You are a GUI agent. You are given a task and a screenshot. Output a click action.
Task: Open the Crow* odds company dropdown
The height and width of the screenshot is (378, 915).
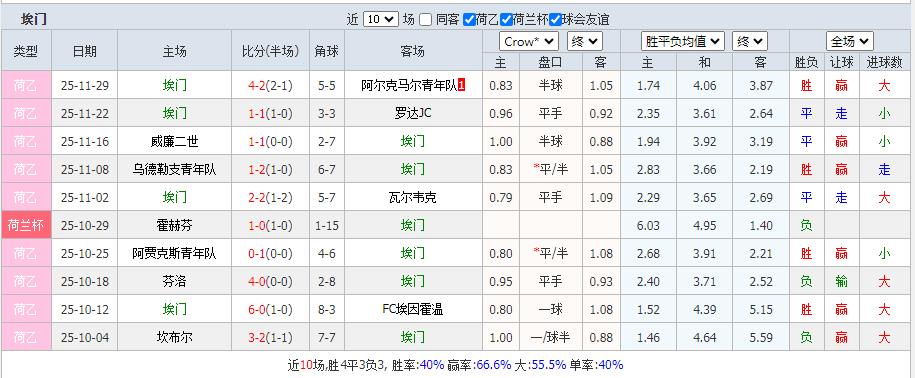point(529,41)
